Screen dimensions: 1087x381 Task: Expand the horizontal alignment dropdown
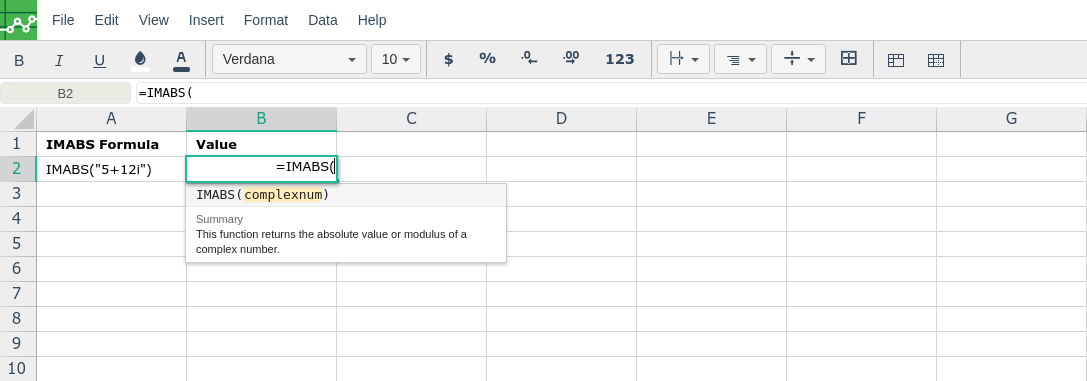(x=740, y=59)
